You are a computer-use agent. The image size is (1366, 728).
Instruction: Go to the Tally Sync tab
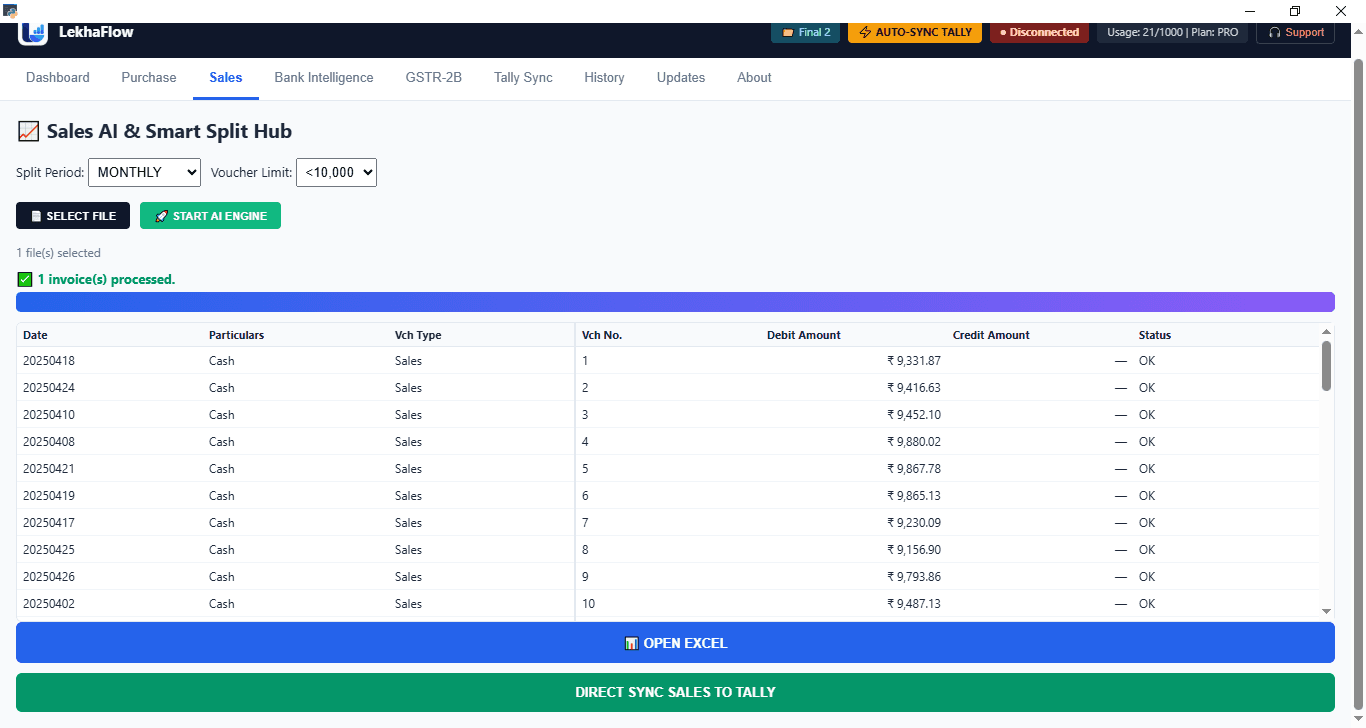523,77
